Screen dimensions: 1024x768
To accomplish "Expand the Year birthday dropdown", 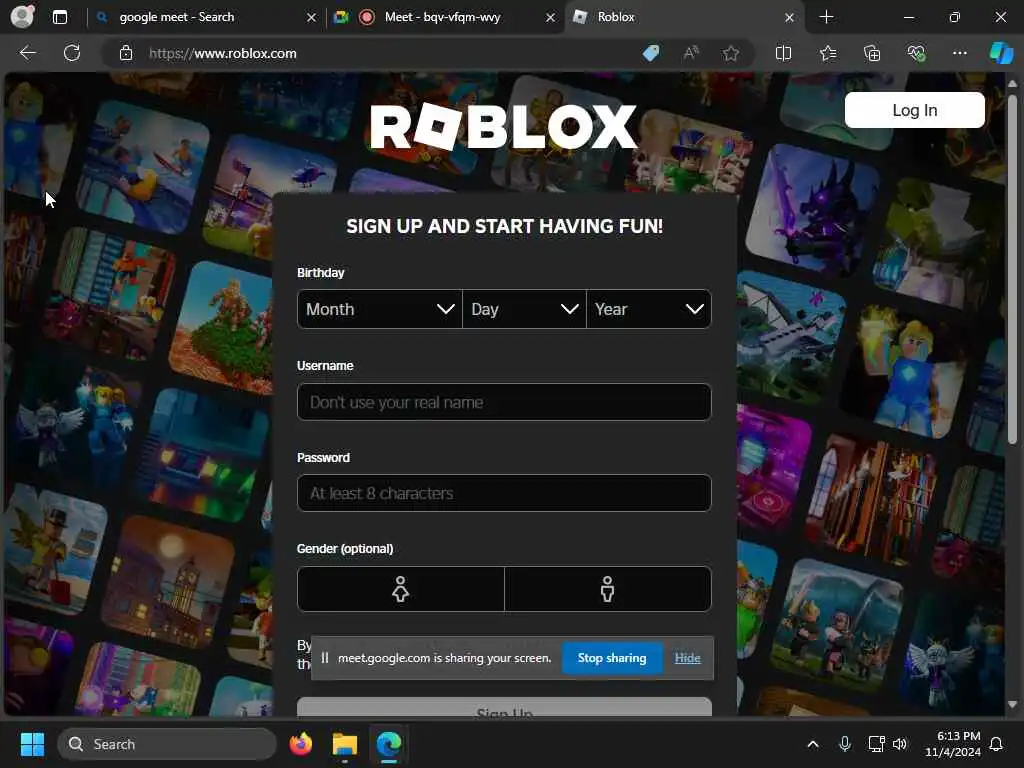I will coord(648,309).
